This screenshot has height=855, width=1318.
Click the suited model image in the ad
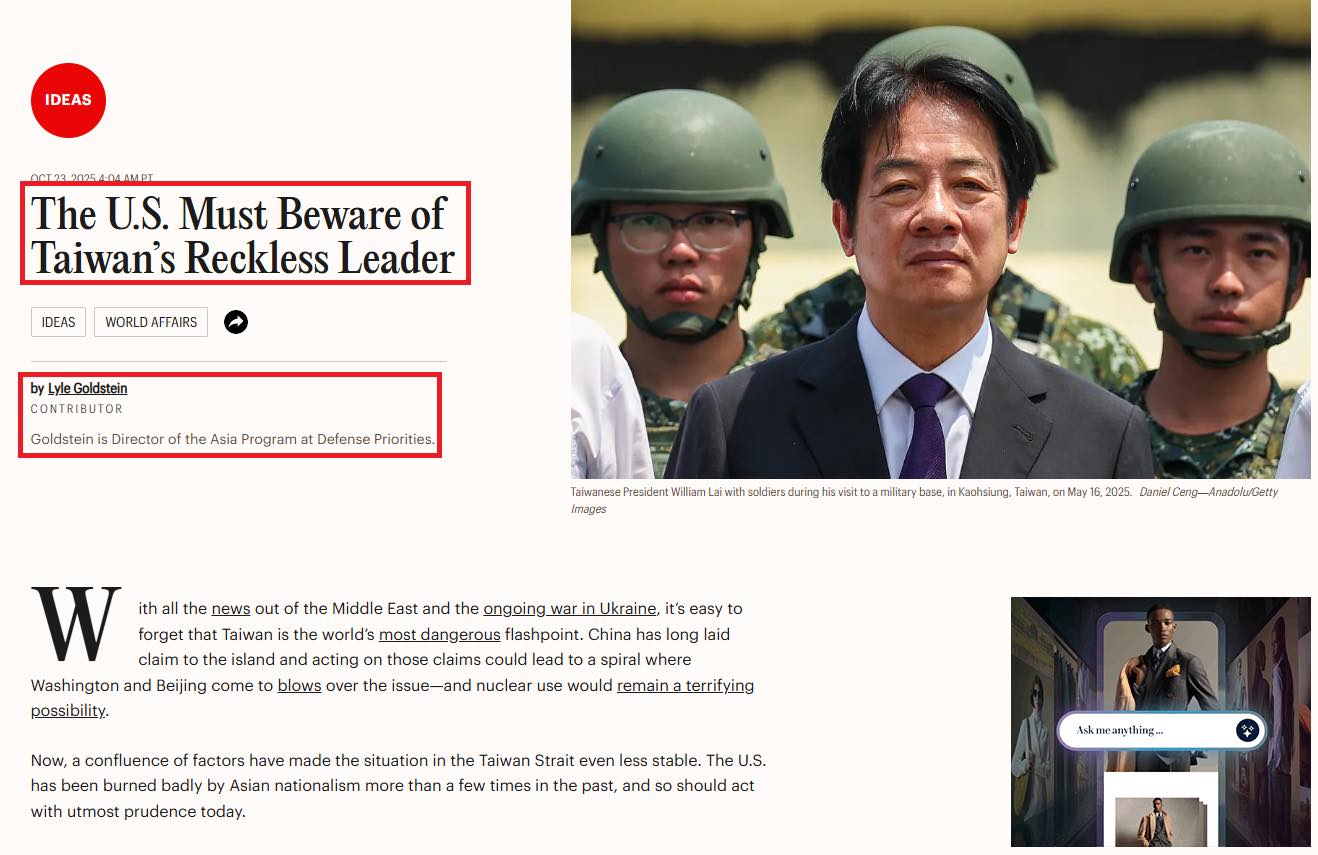point(1160,660)
